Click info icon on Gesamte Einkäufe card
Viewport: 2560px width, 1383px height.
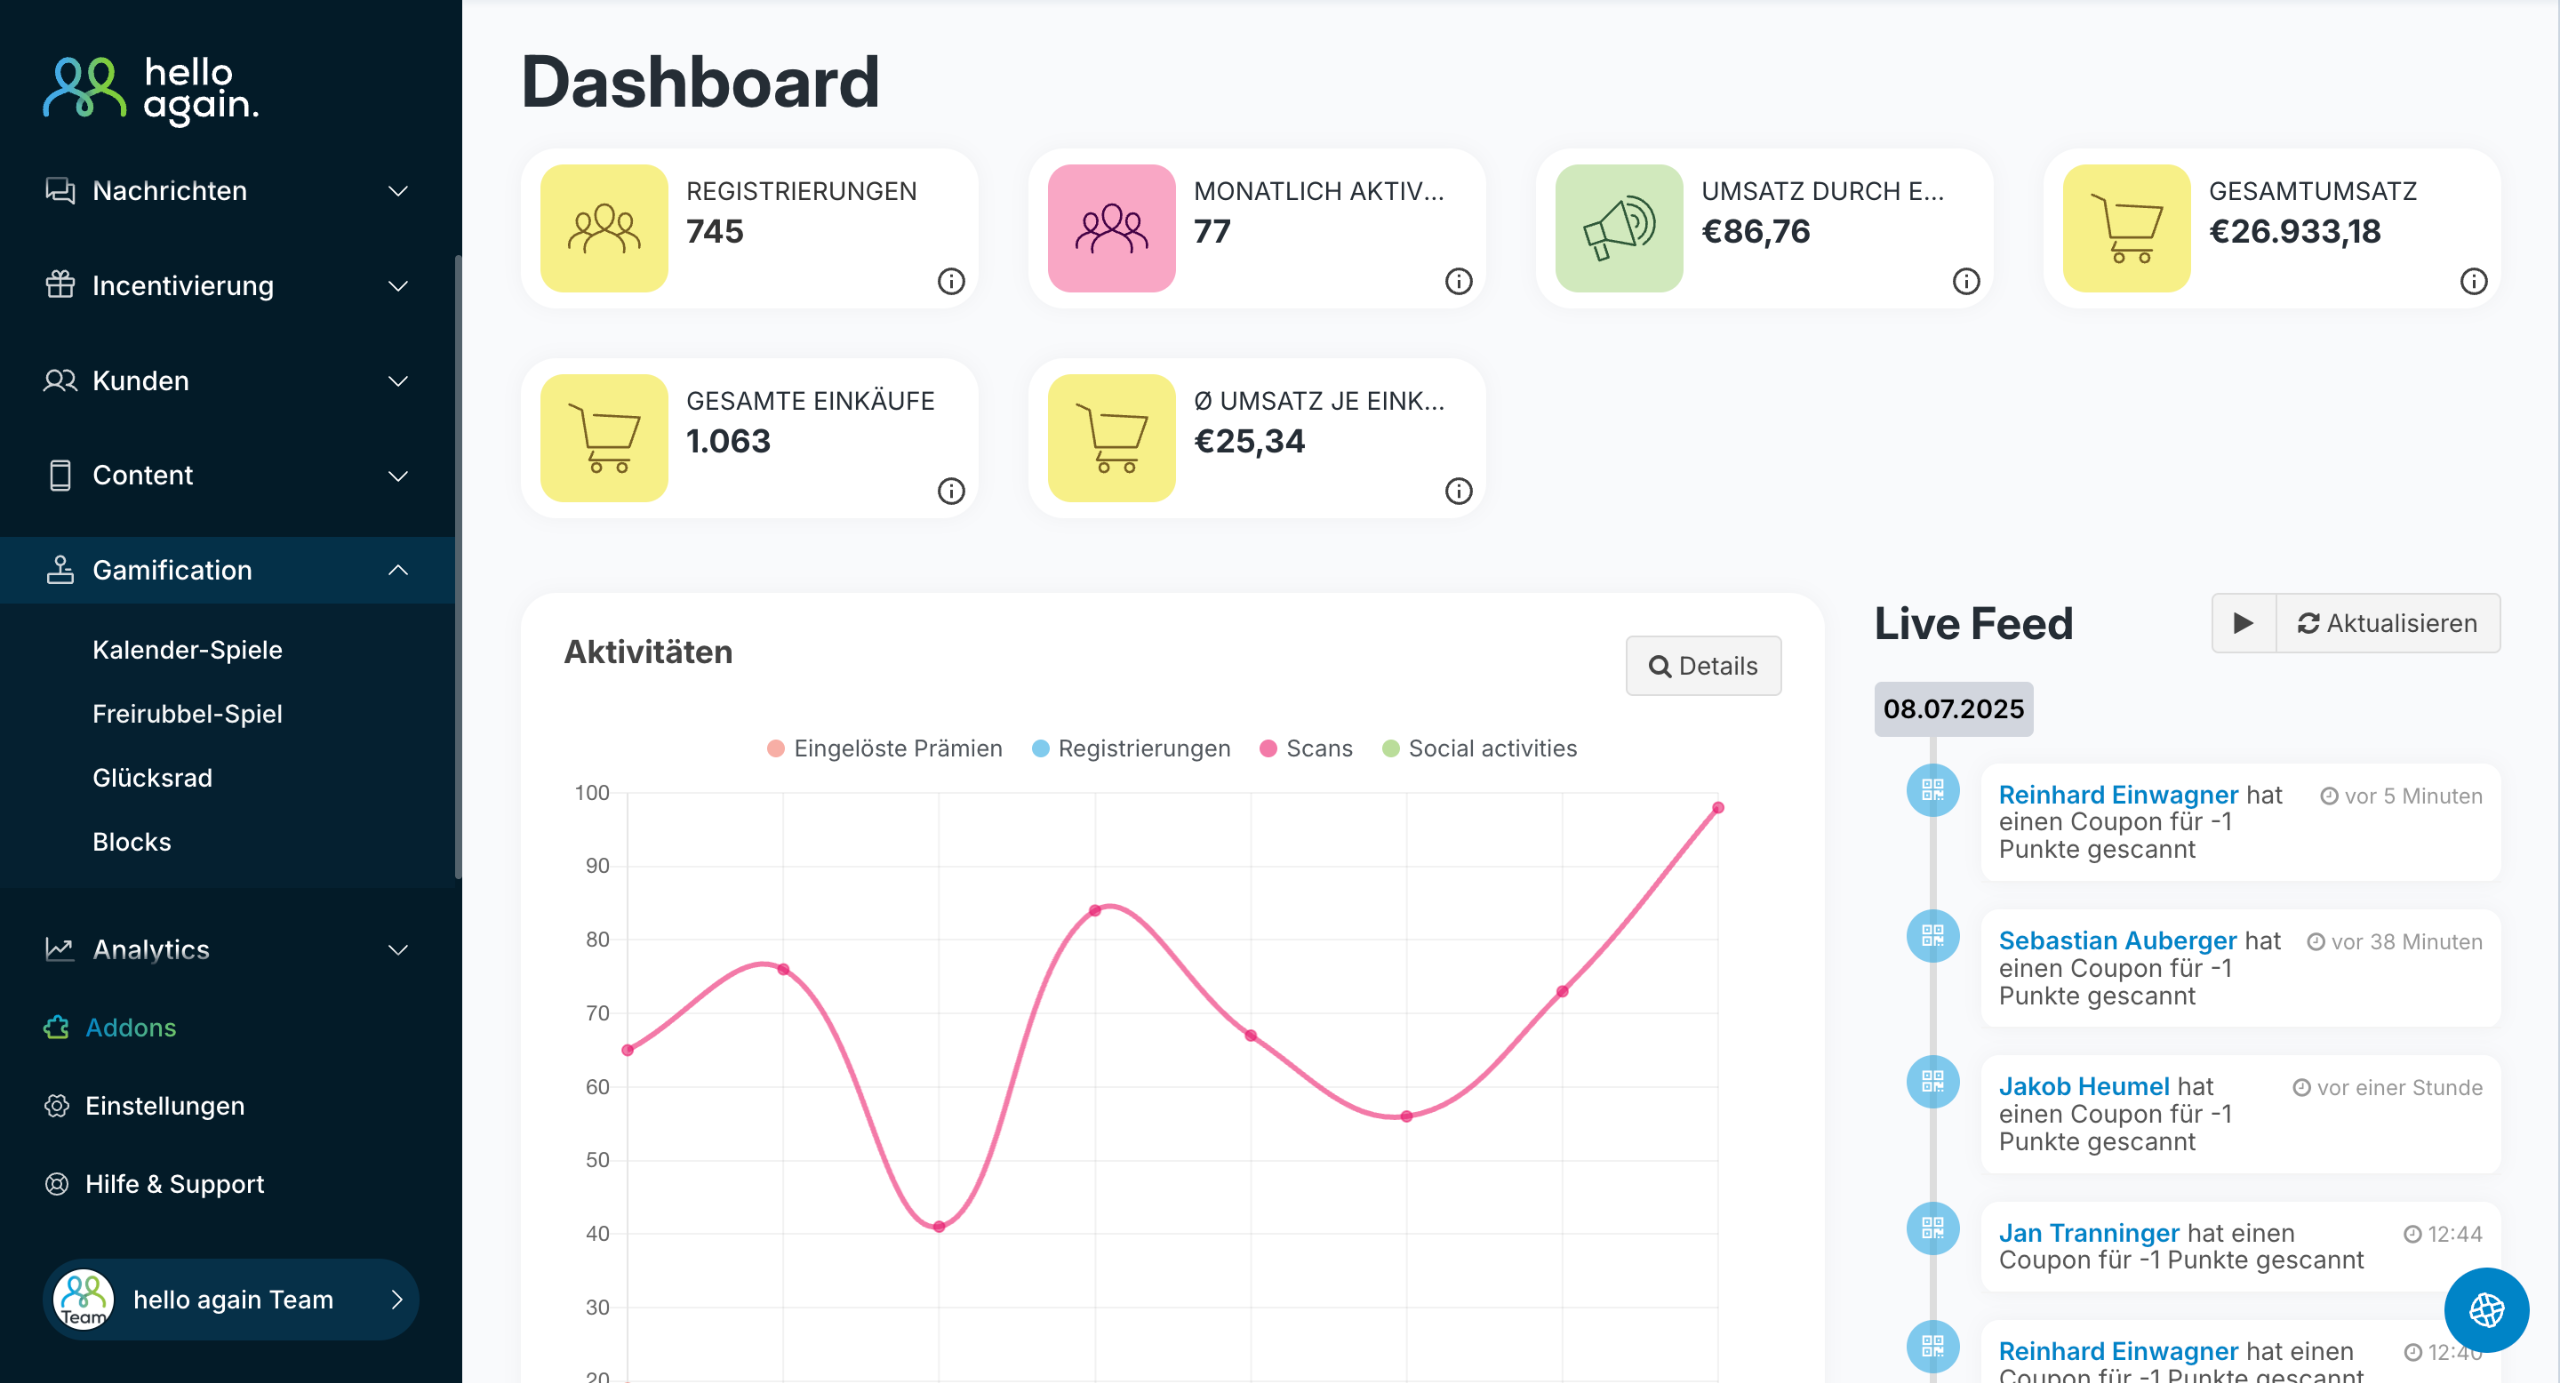coord(951,491)
